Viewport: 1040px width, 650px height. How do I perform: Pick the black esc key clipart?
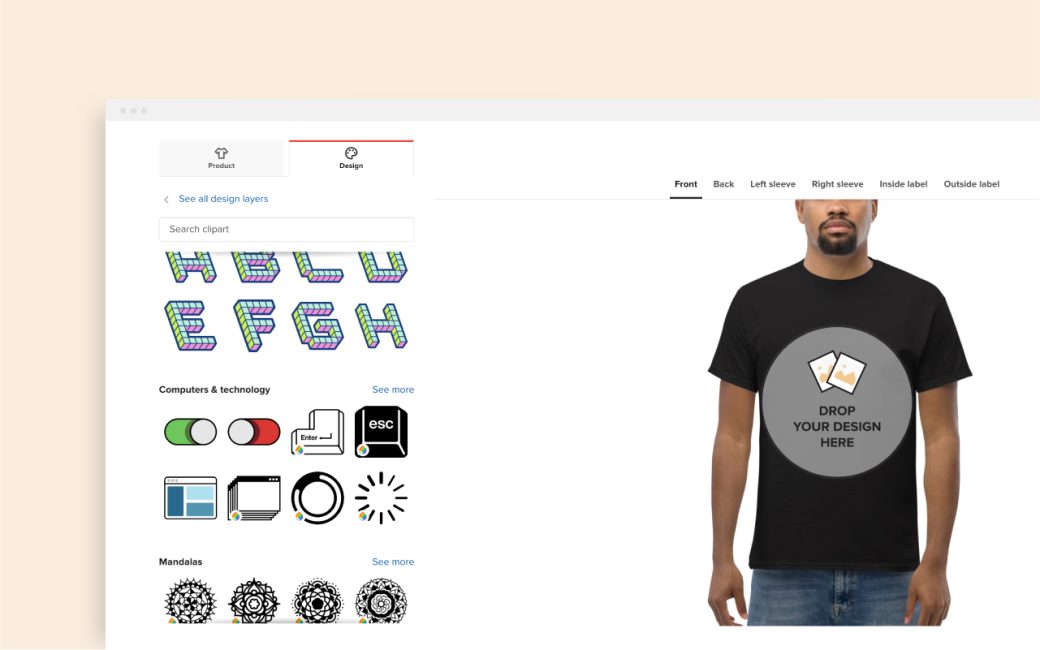(x=381, y=432)
